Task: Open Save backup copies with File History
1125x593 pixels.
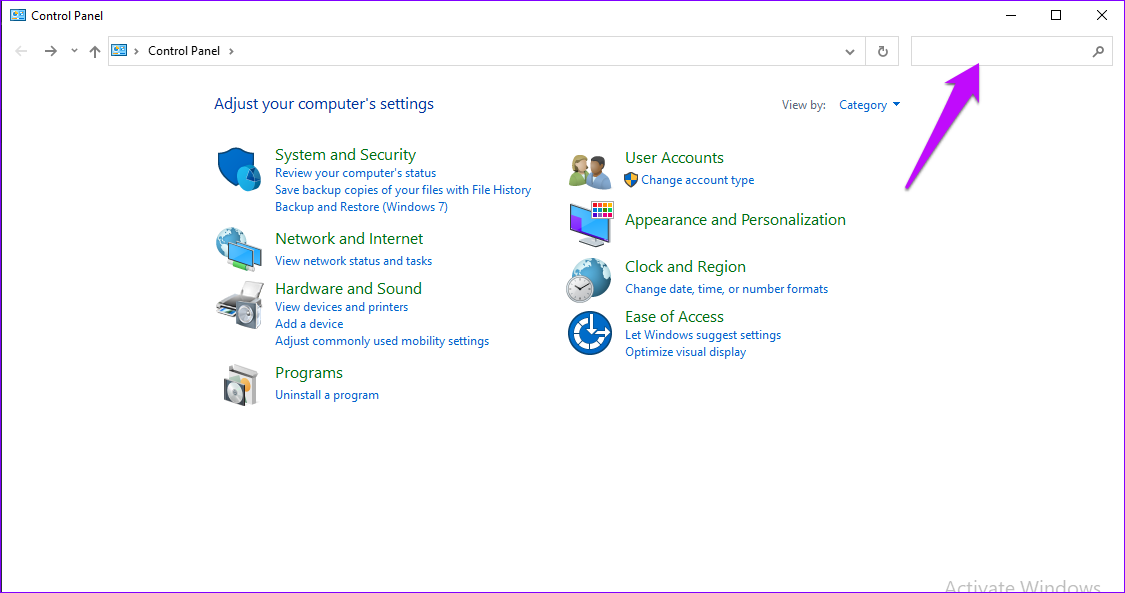Action: pyautogui.click(x=403, y=190)
